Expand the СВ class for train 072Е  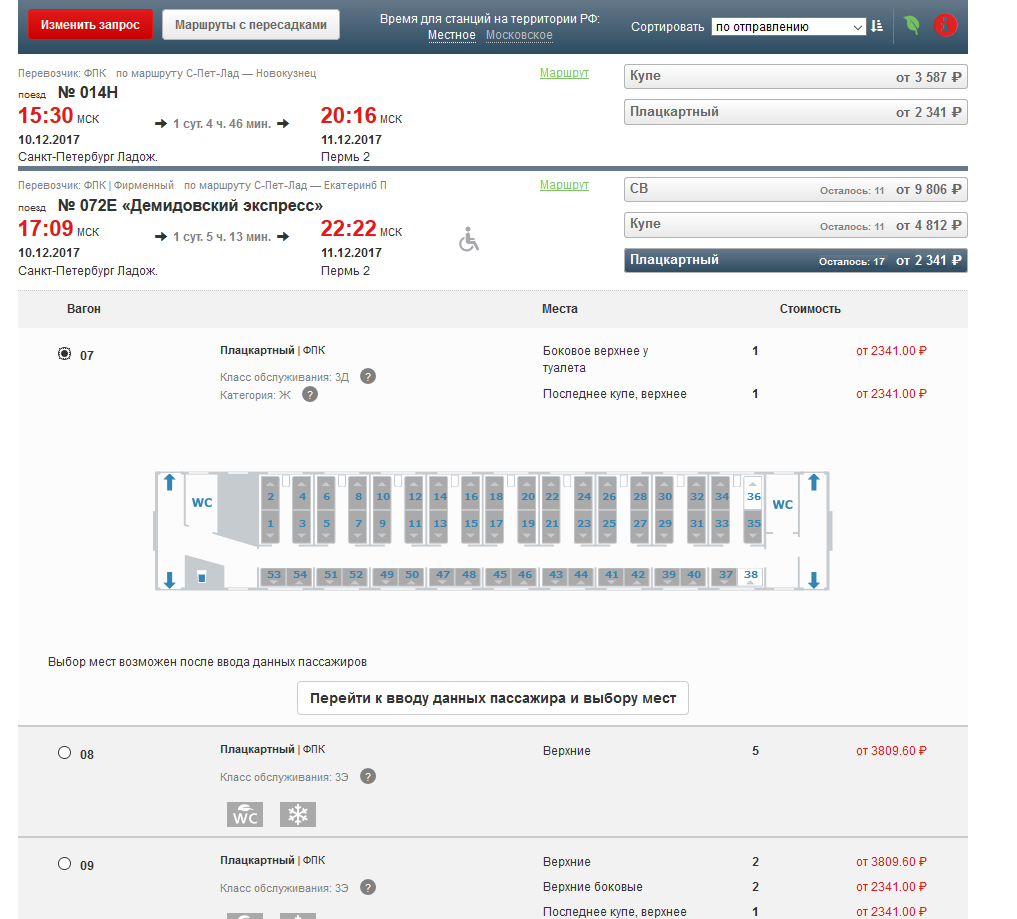click(x=795, y=189)
